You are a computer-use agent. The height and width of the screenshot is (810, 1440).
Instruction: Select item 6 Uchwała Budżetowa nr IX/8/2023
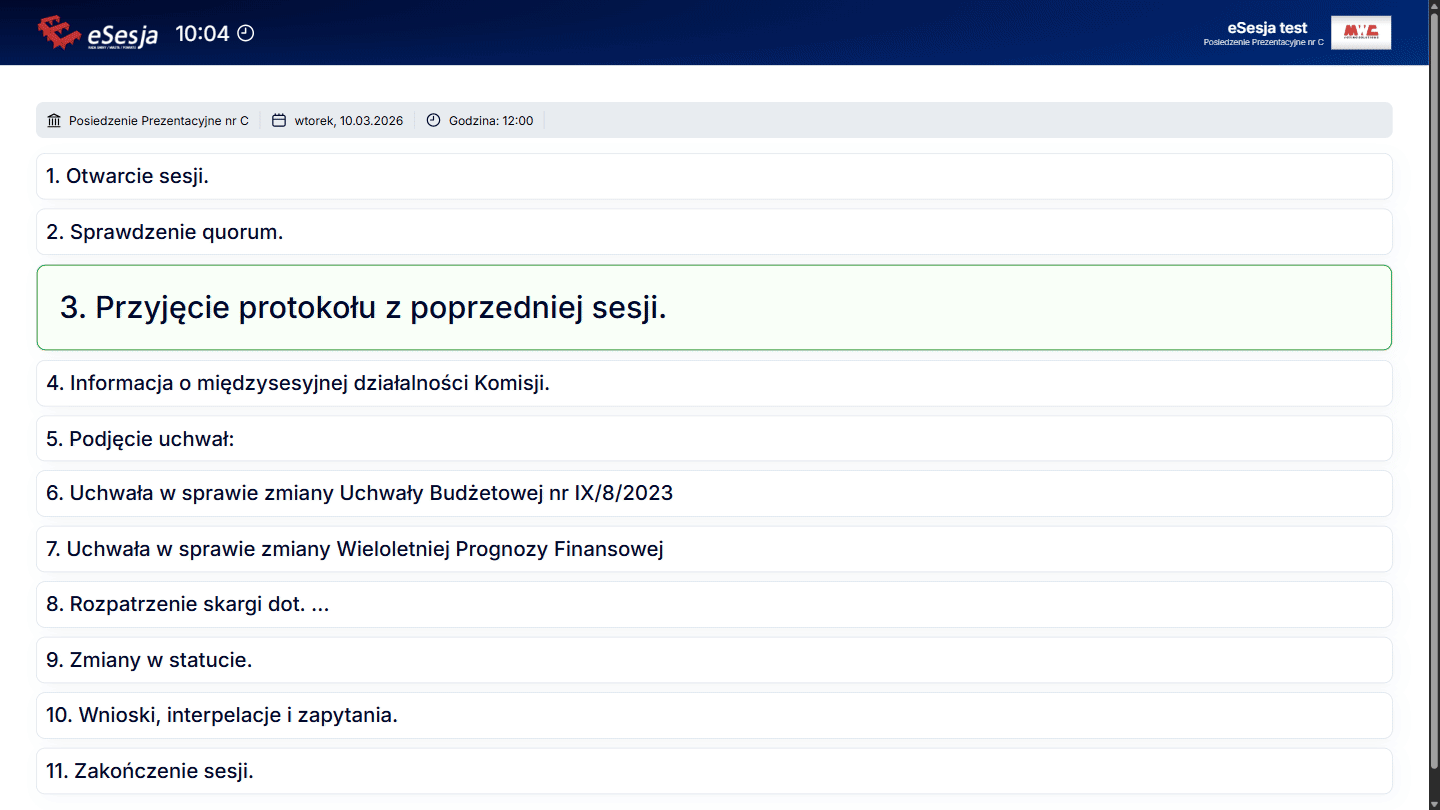(359, 493)
